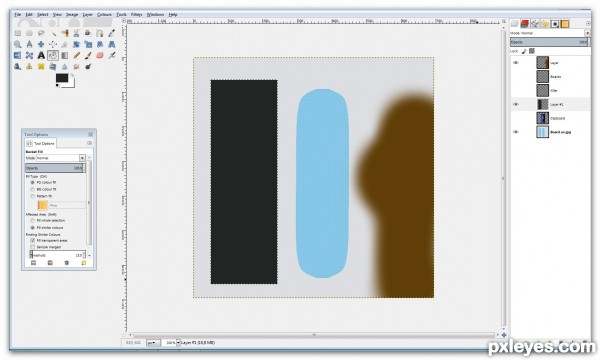Click the foreground colour swatch in toolbox
The height and width of the screenshot is (360, 600).
(62, 78)
